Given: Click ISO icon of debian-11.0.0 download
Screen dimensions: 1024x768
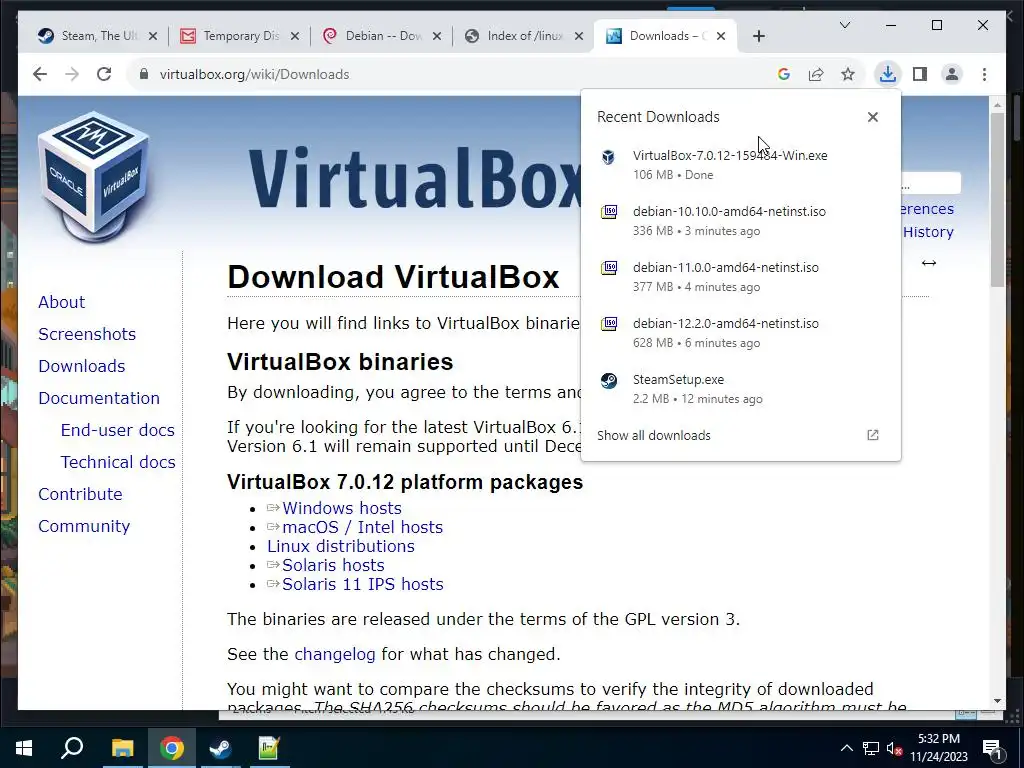Looking at the screenshot, I should [609, 268].
